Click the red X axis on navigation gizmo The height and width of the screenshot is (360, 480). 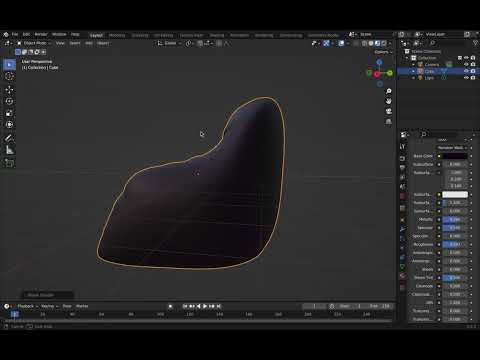[377, 74]
